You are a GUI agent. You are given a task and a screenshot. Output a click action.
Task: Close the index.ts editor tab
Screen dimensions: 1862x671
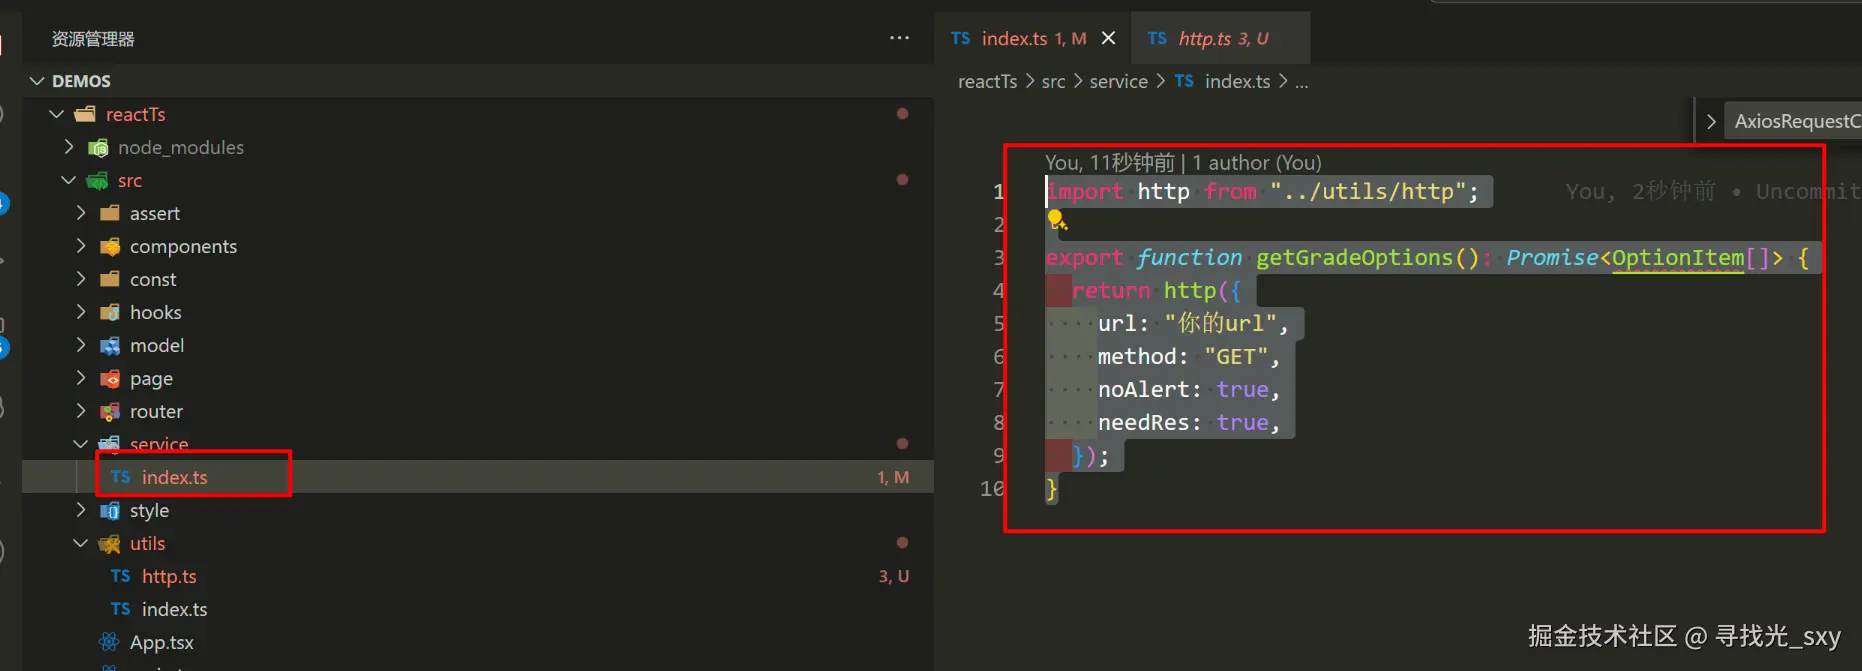pyautogui.click(x=1108, y=38)
